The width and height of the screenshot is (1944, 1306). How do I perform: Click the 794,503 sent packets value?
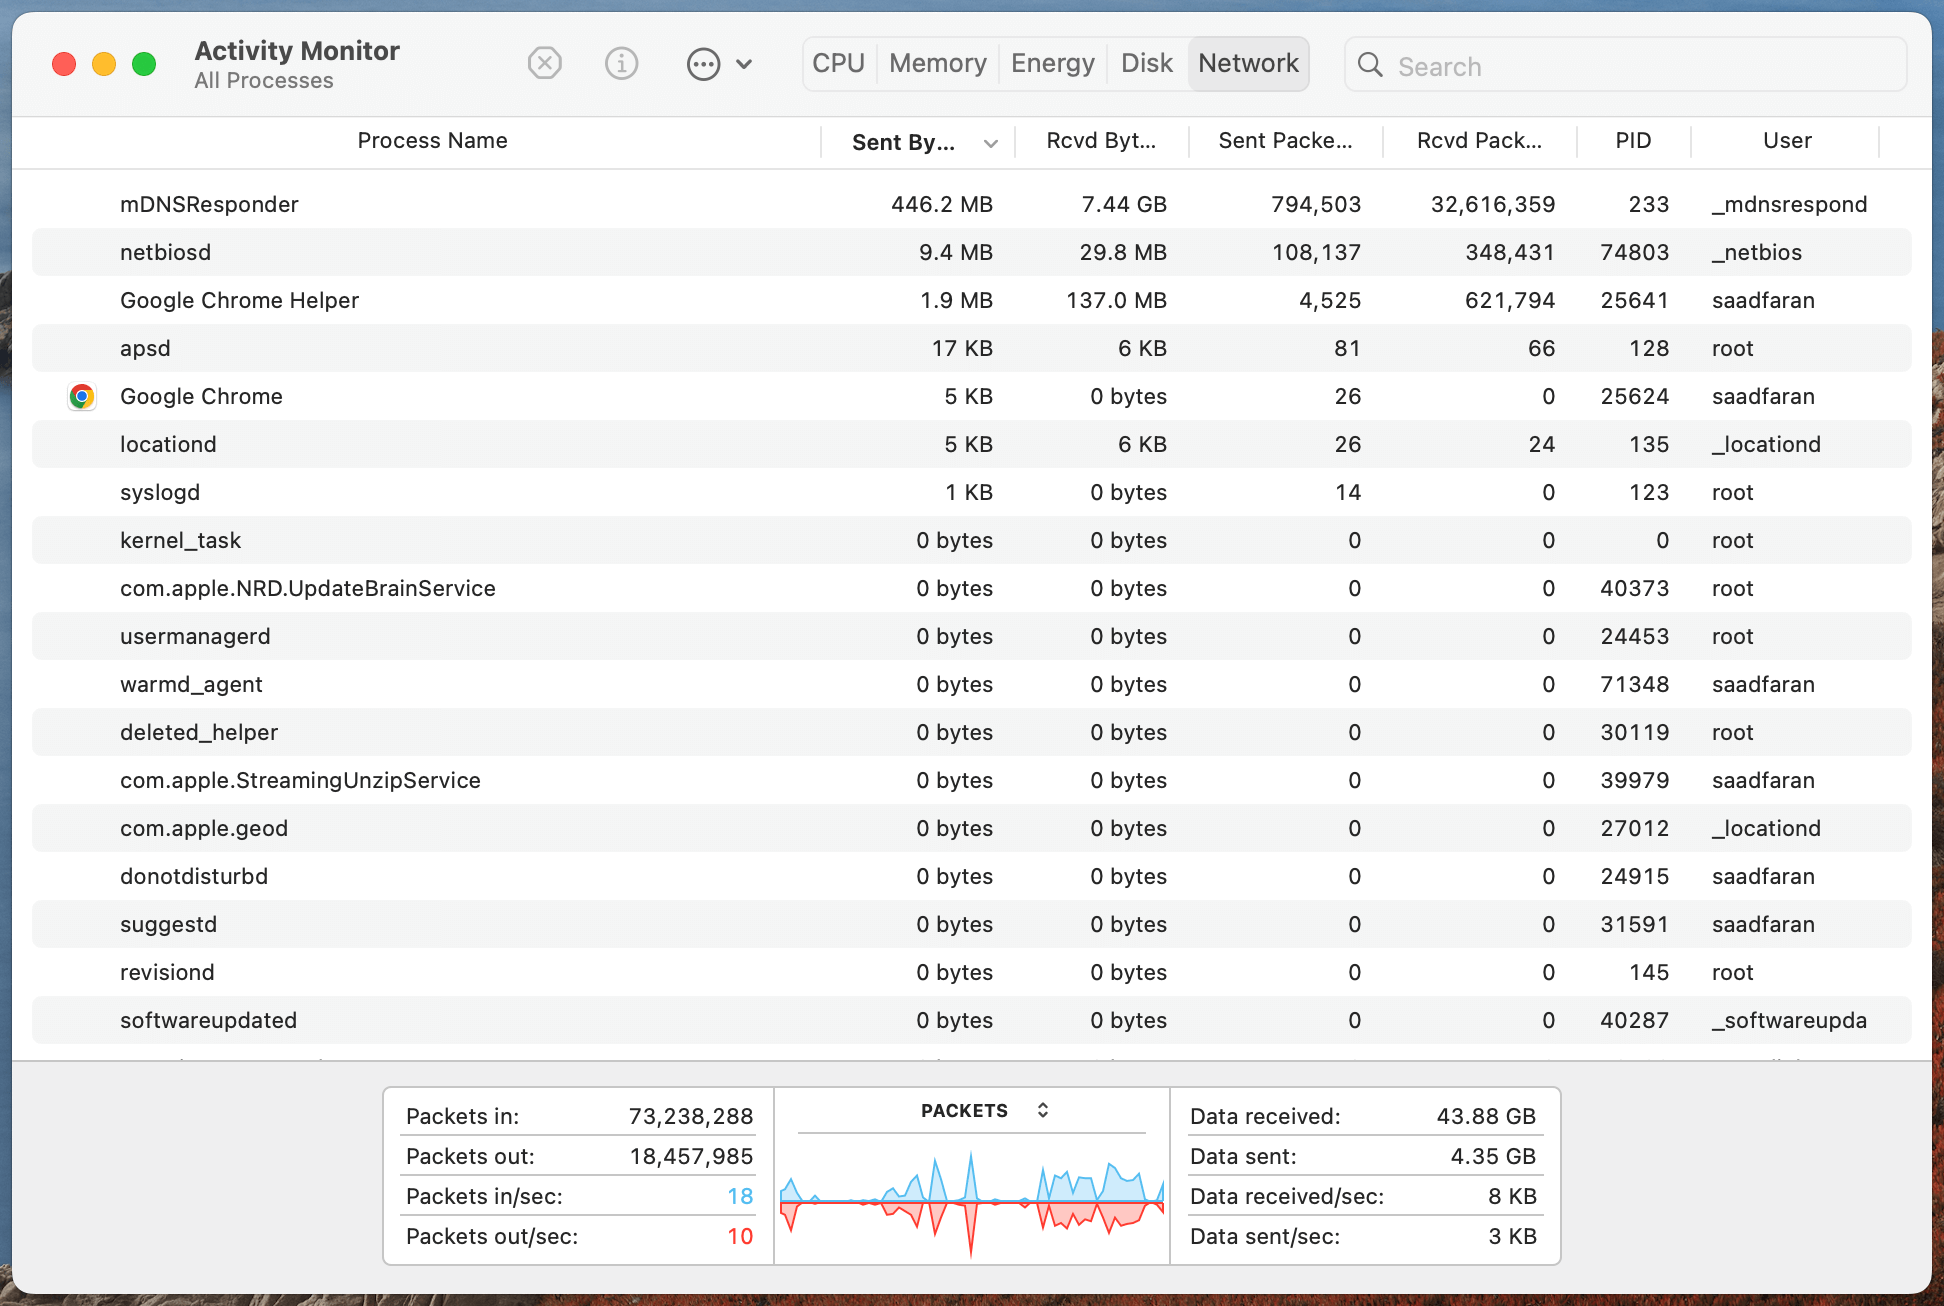pyautogui.click(x=1316, y=204)
